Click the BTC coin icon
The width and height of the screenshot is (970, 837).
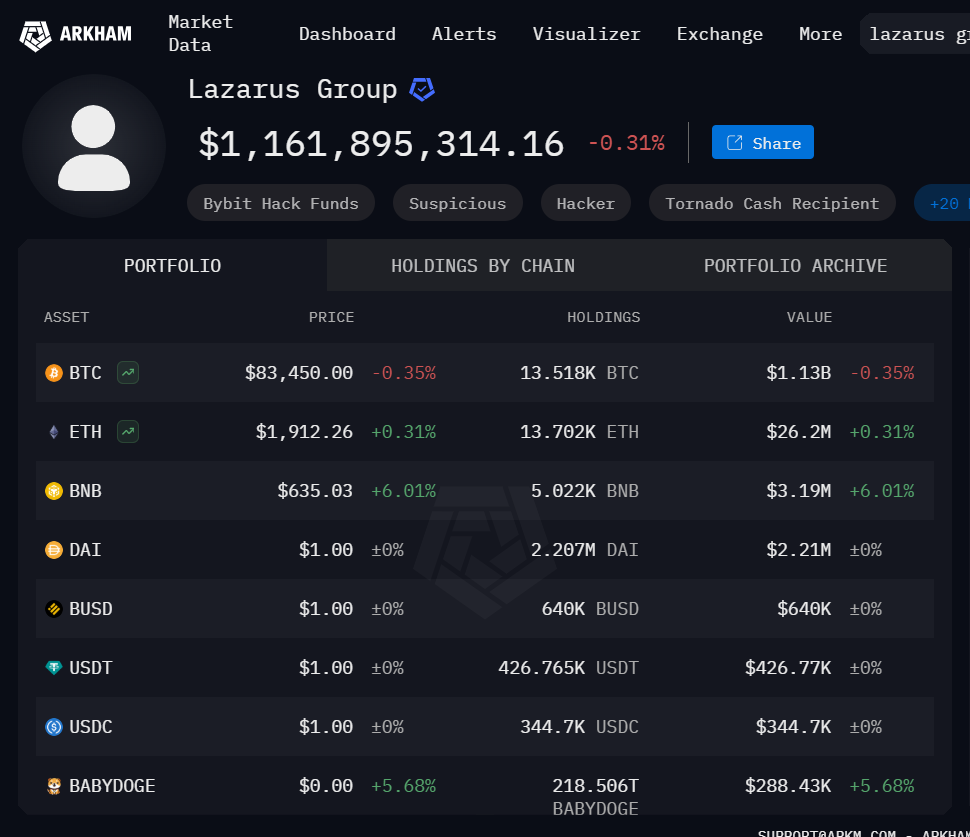click(54, 373)
